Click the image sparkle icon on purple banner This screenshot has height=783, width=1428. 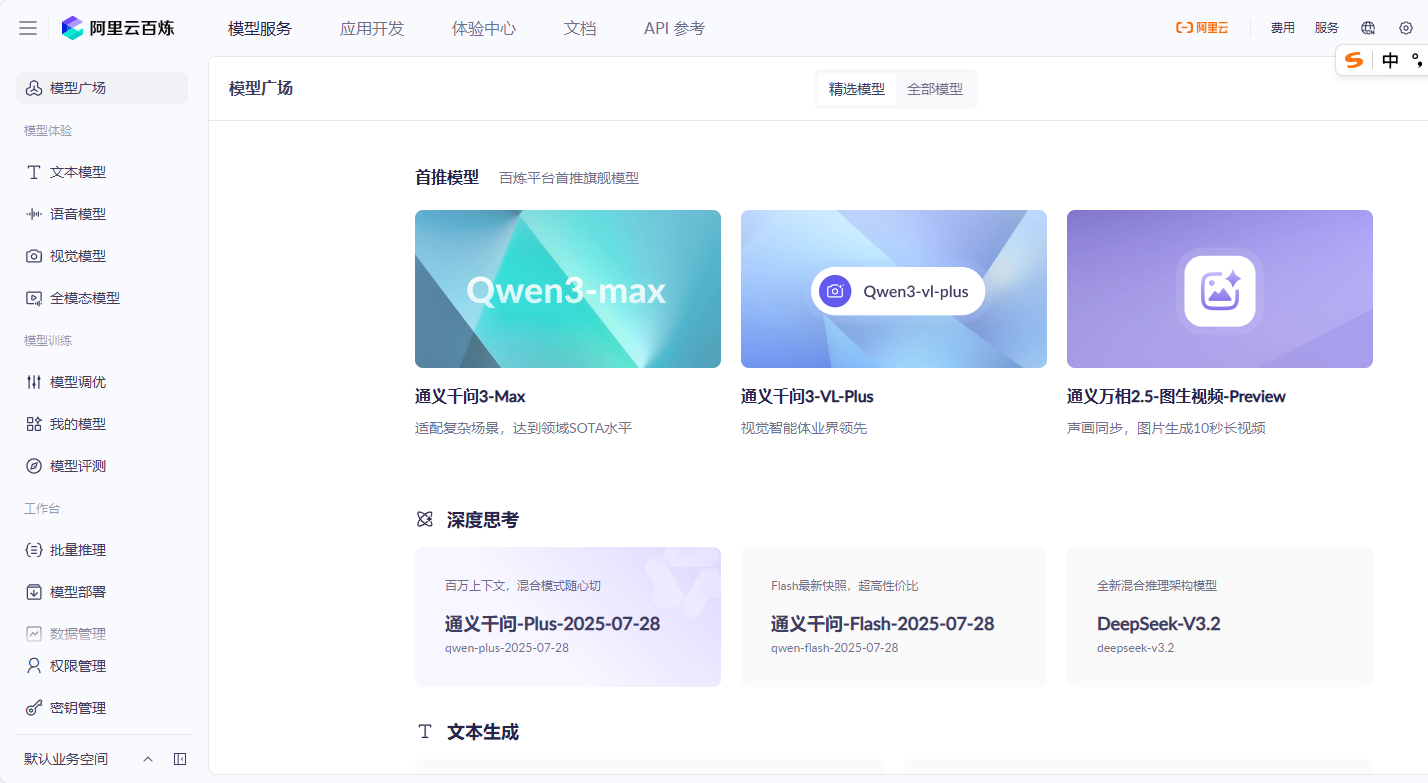pos(1219,290)
